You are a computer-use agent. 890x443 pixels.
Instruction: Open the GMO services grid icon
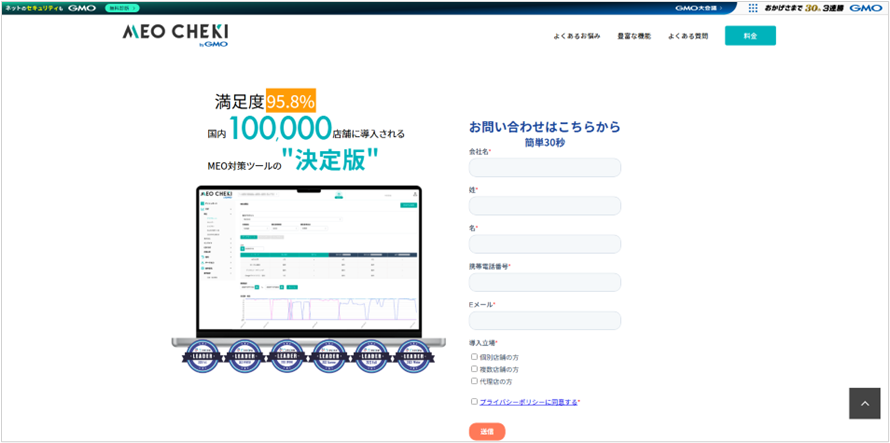click(x=753, y=8)
